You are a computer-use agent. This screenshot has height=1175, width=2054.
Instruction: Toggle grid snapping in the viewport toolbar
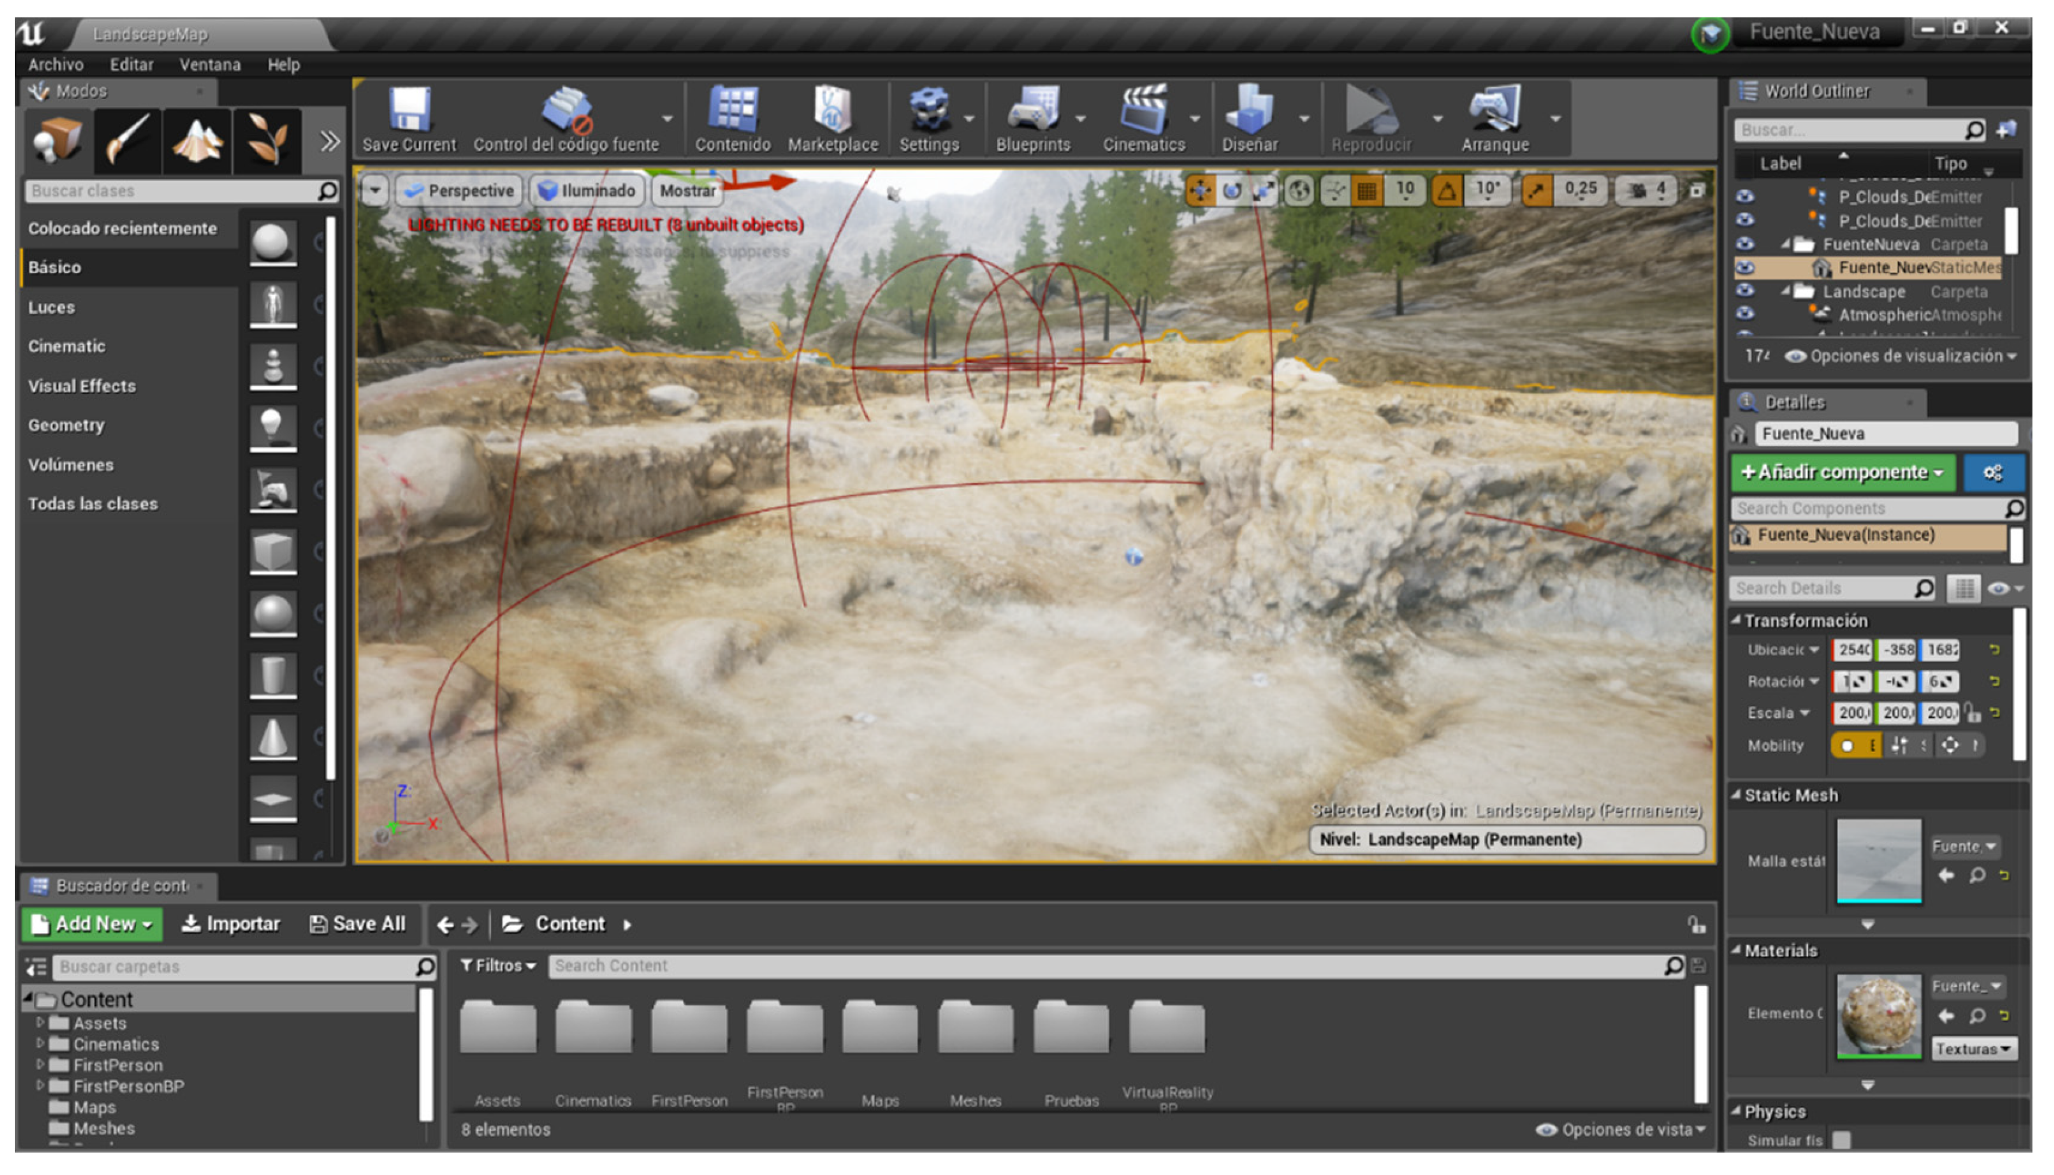[x=1367, y=190]
